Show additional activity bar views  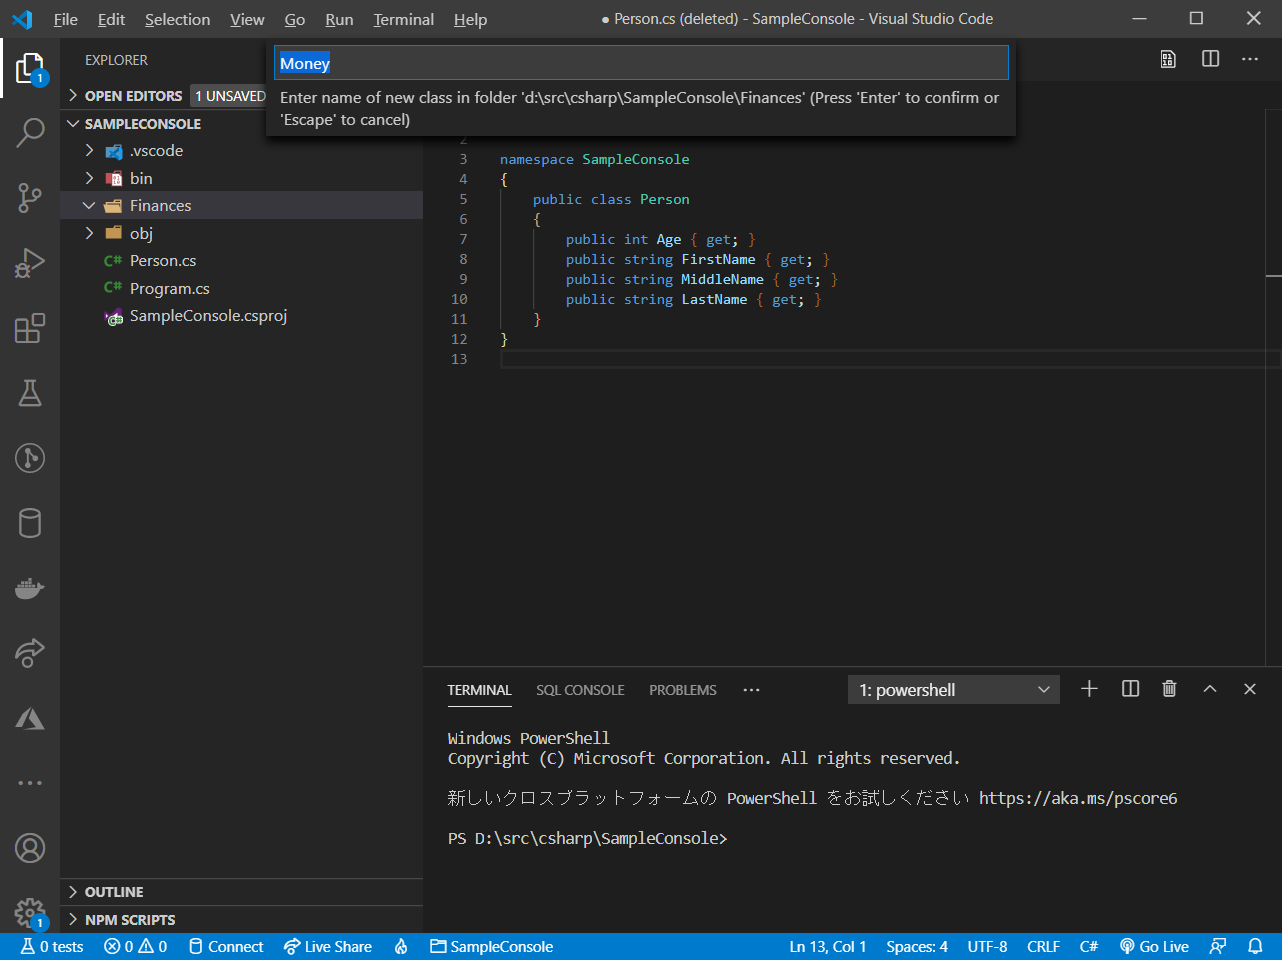click(30, 783)
